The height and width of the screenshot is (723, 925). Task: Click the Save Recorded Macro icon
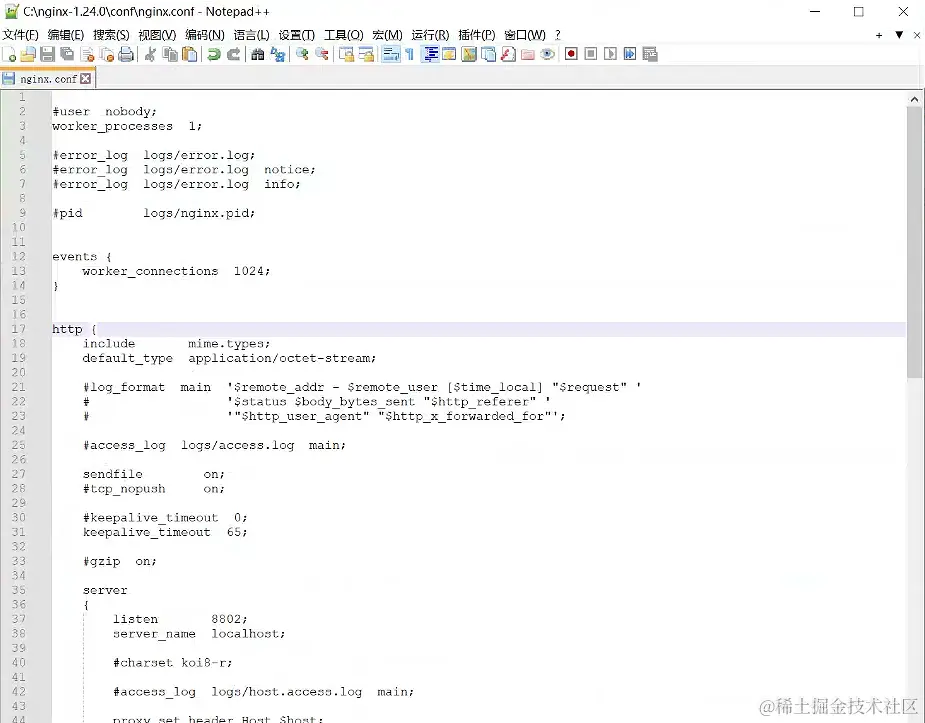(x=650, y=54)
